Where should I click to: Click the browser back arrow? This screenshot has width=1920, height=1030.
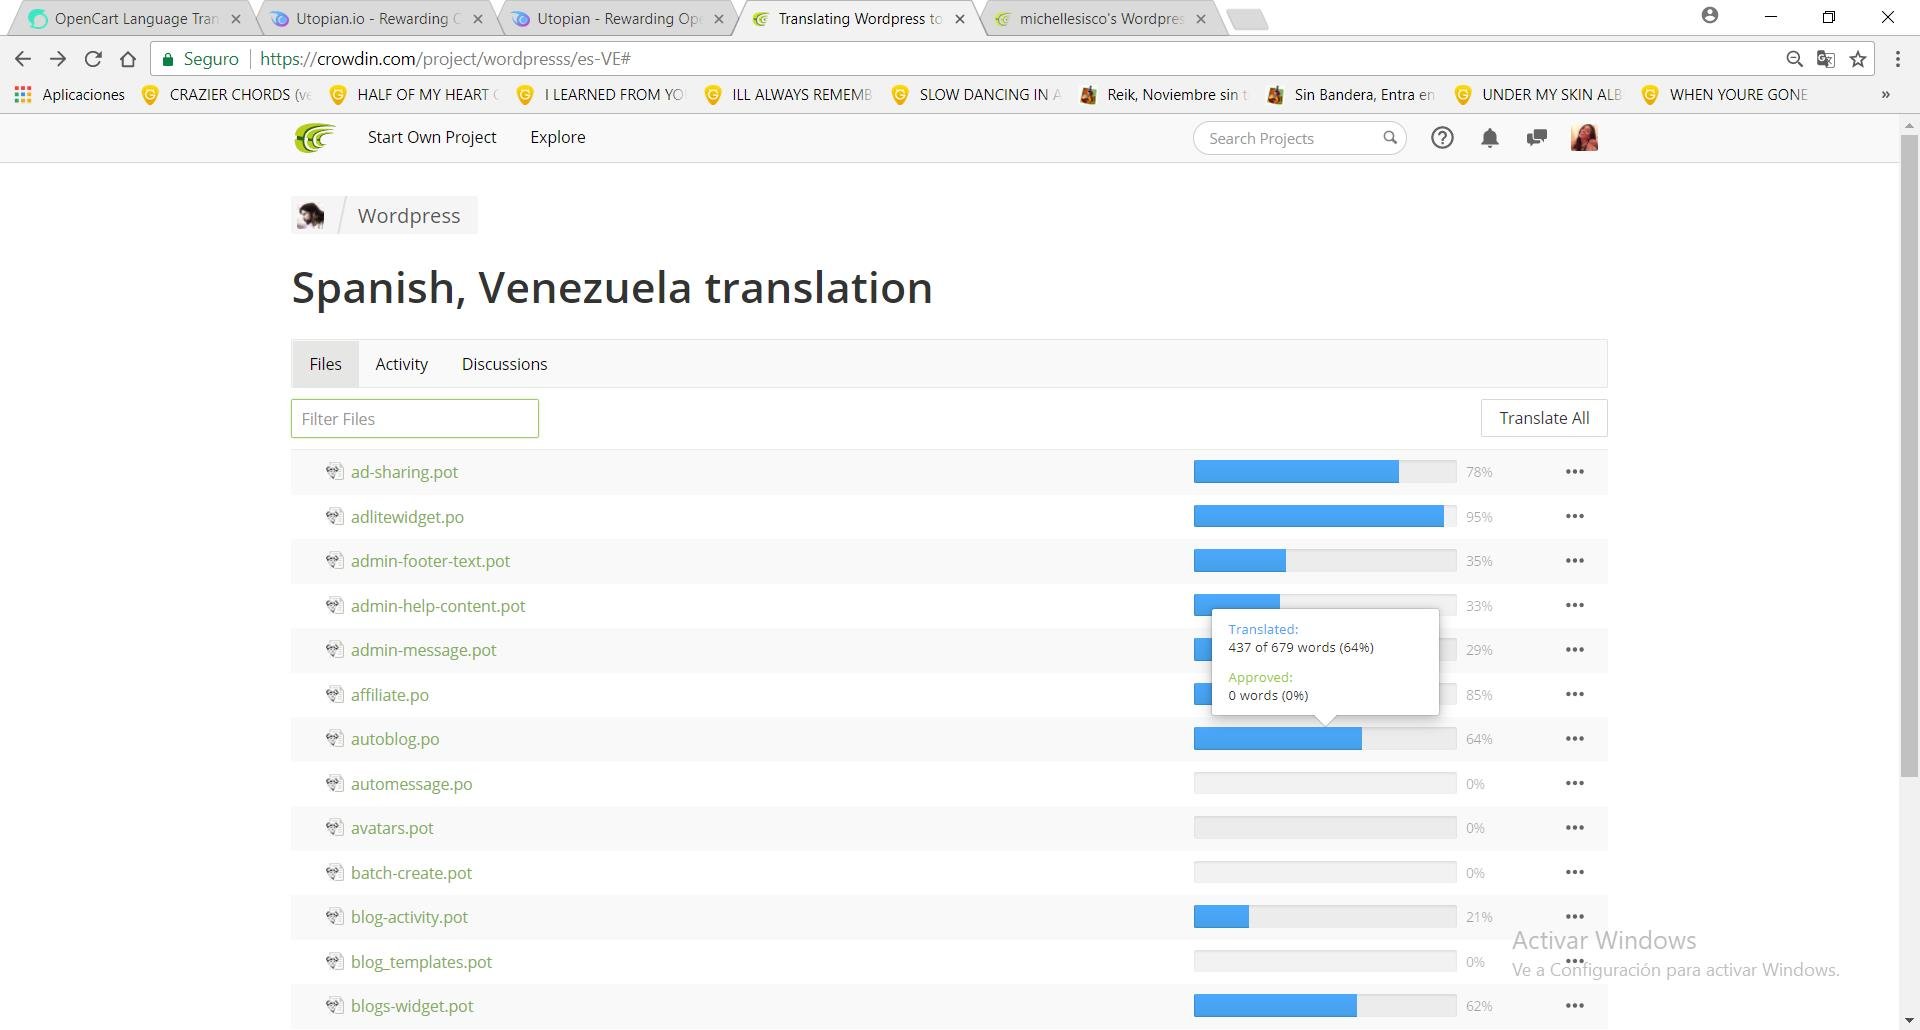click(x=22, y=59)
